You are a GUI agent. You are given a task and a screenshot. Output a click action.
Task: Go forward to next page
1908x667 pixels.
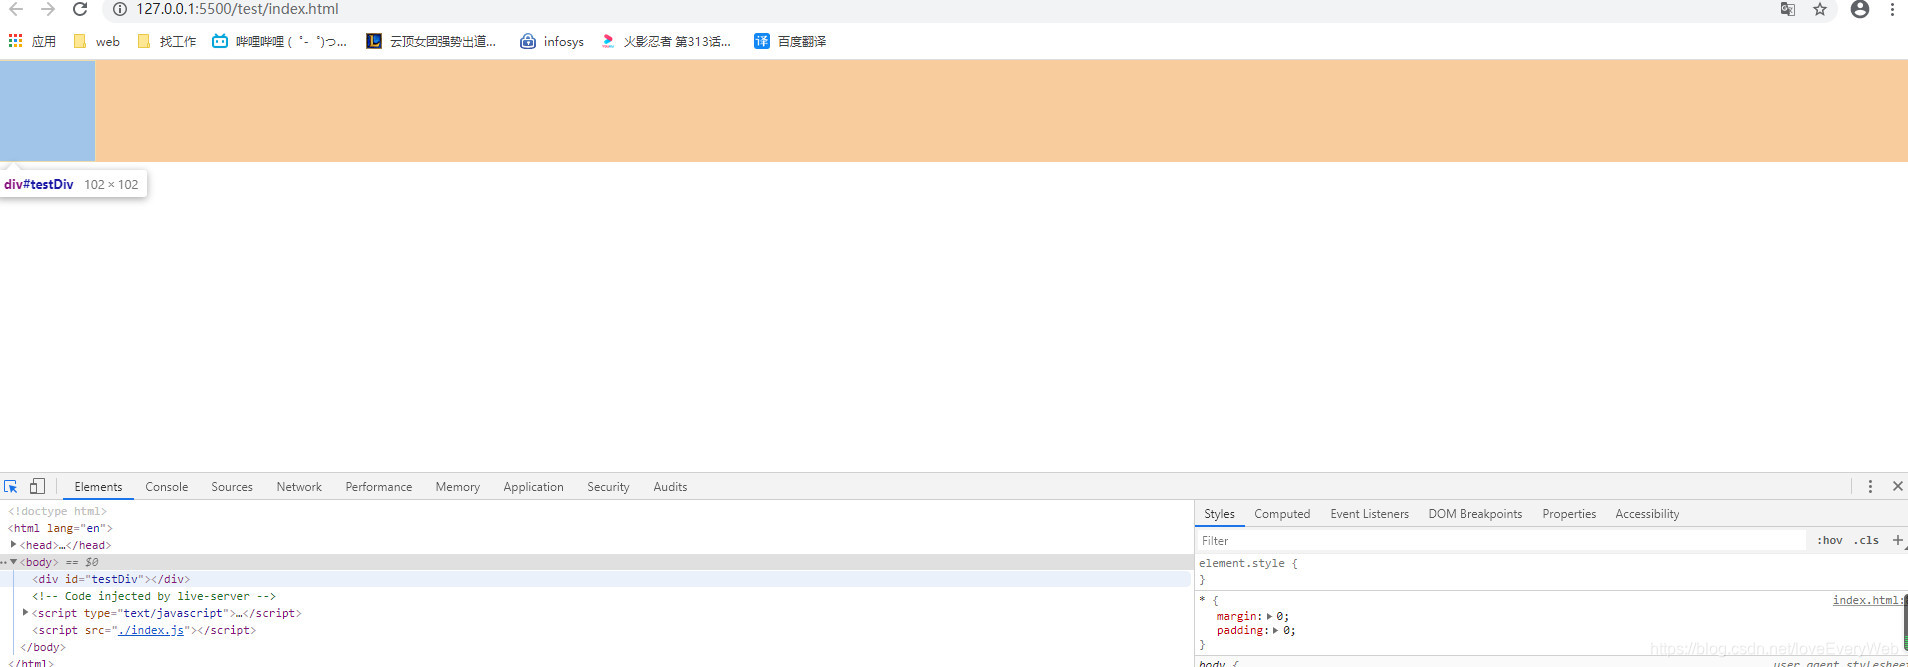tap(47, 9)
